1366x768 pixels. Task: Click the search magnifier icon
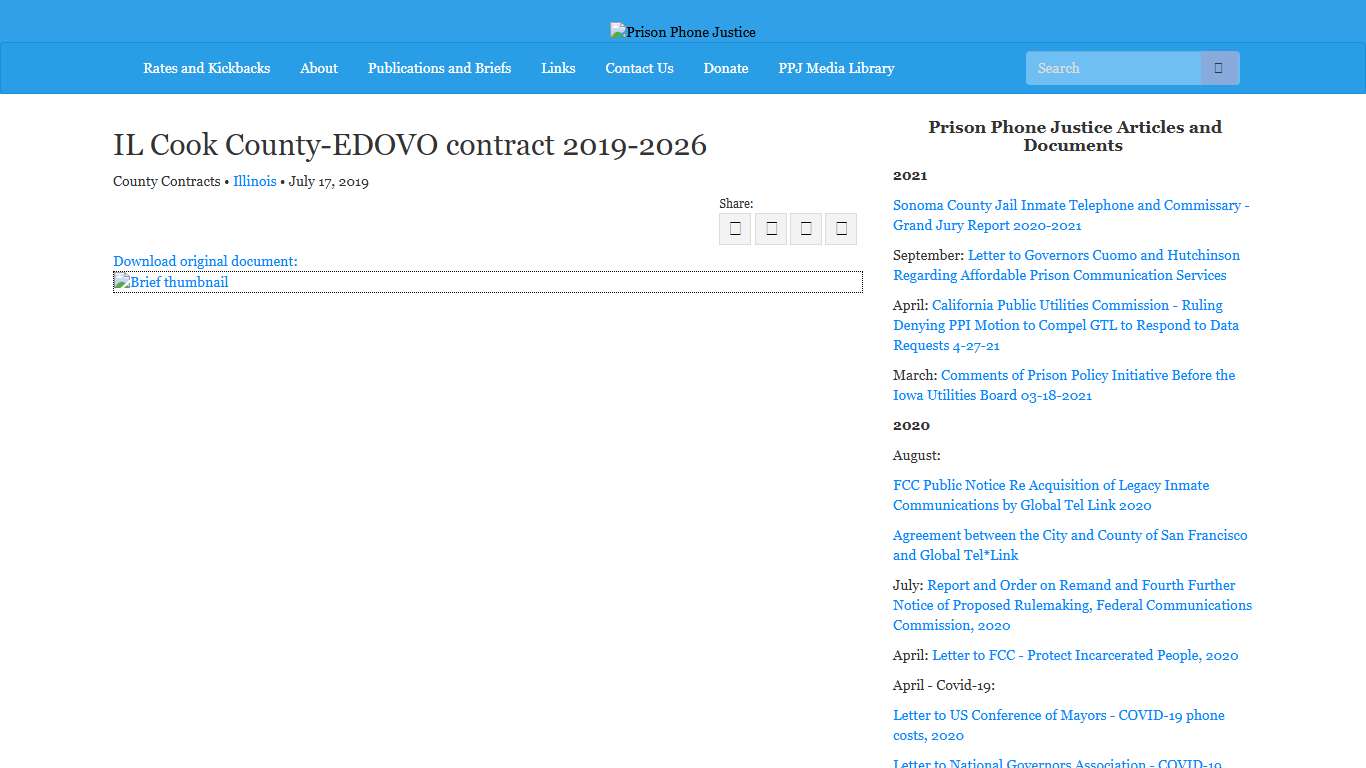(x=1218, y=67)
